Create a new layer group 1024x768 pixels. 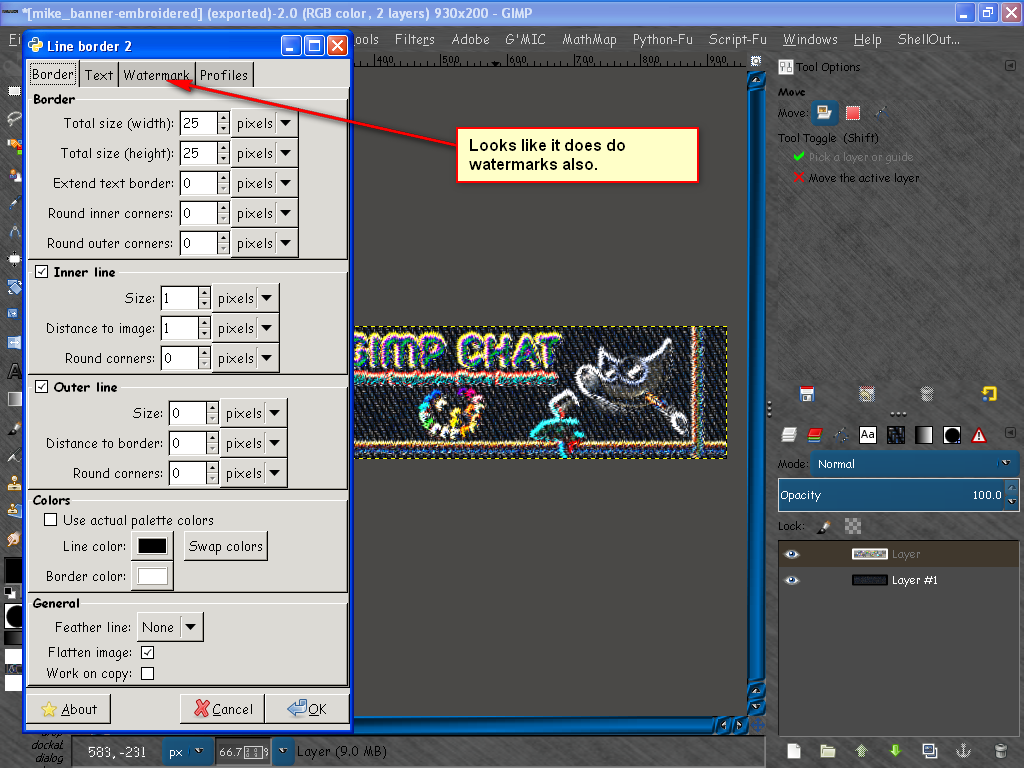tap(827, 751)
